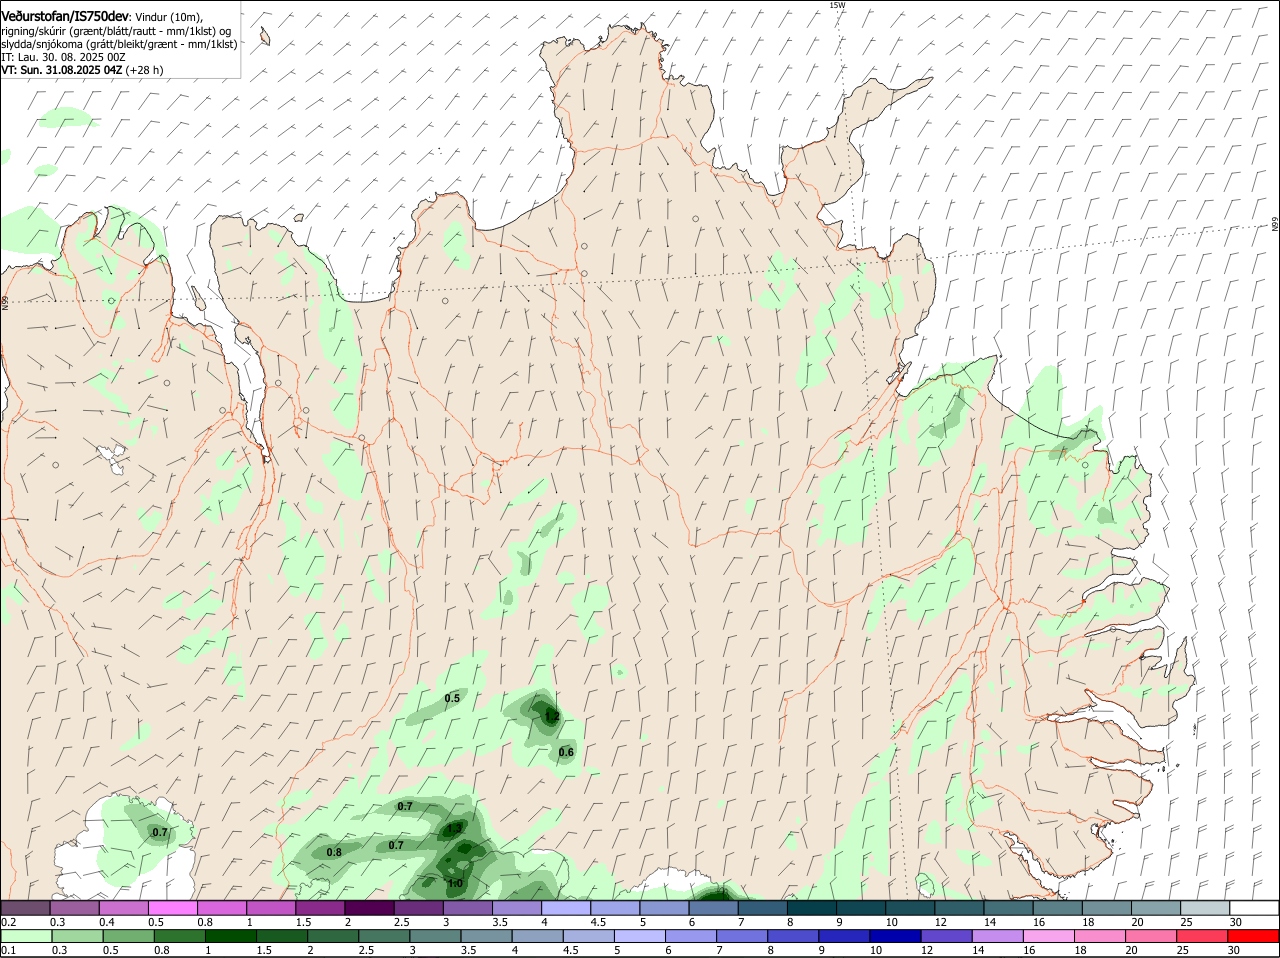This screenshot has width=1280, height=958.
Task: Select the darkest purple upper swatch starting at 2
Action: [x=369, y=908]
